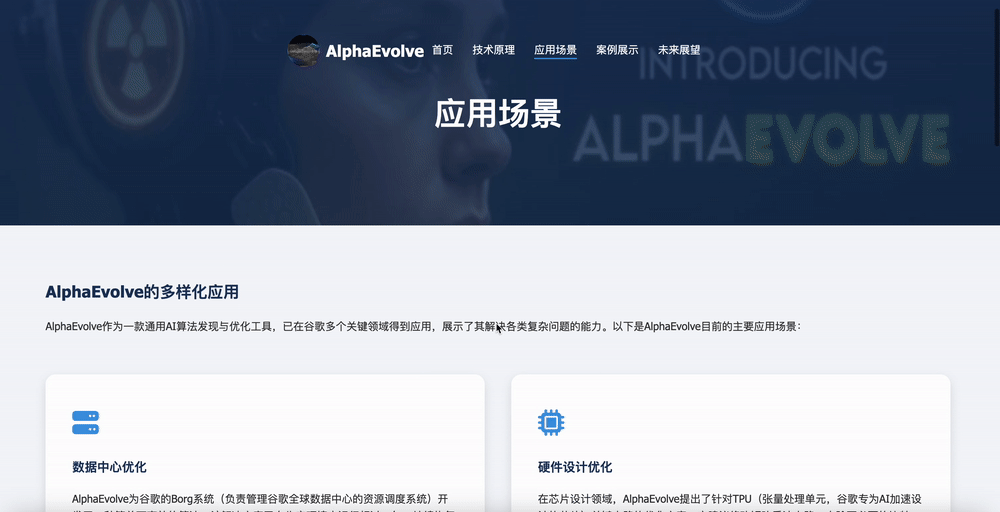This screenshot has height=512, width=1000.
Task: Click the AlphaEvolve的多样化应用 section heading
Action: click(142, 292)
